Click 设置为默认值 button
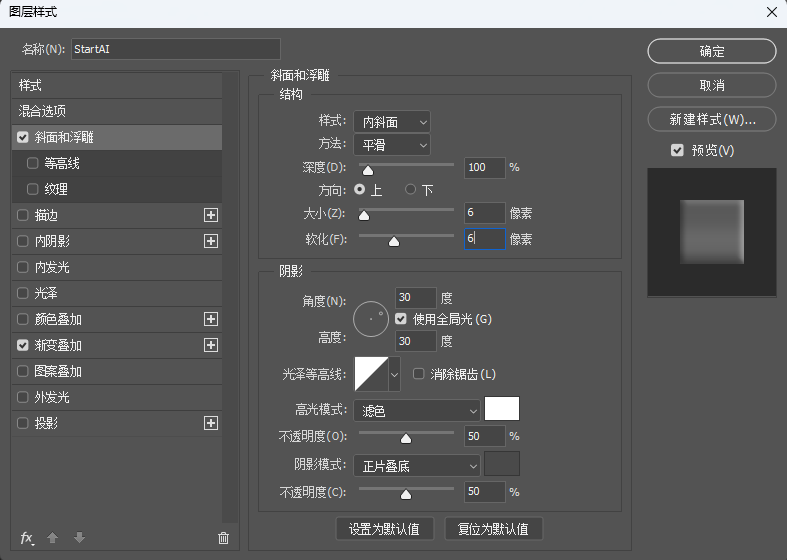 [x=384, y=529]
